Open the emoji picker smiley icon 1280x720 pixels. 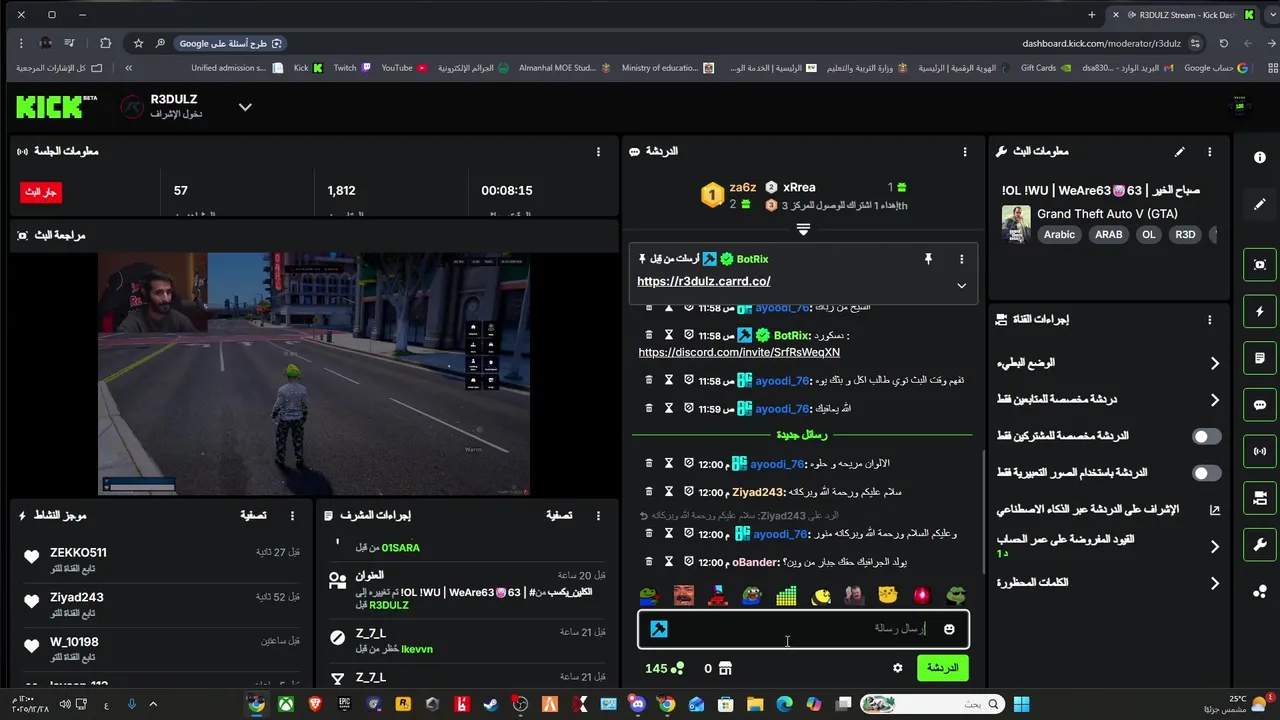click(x=949, y=629)
